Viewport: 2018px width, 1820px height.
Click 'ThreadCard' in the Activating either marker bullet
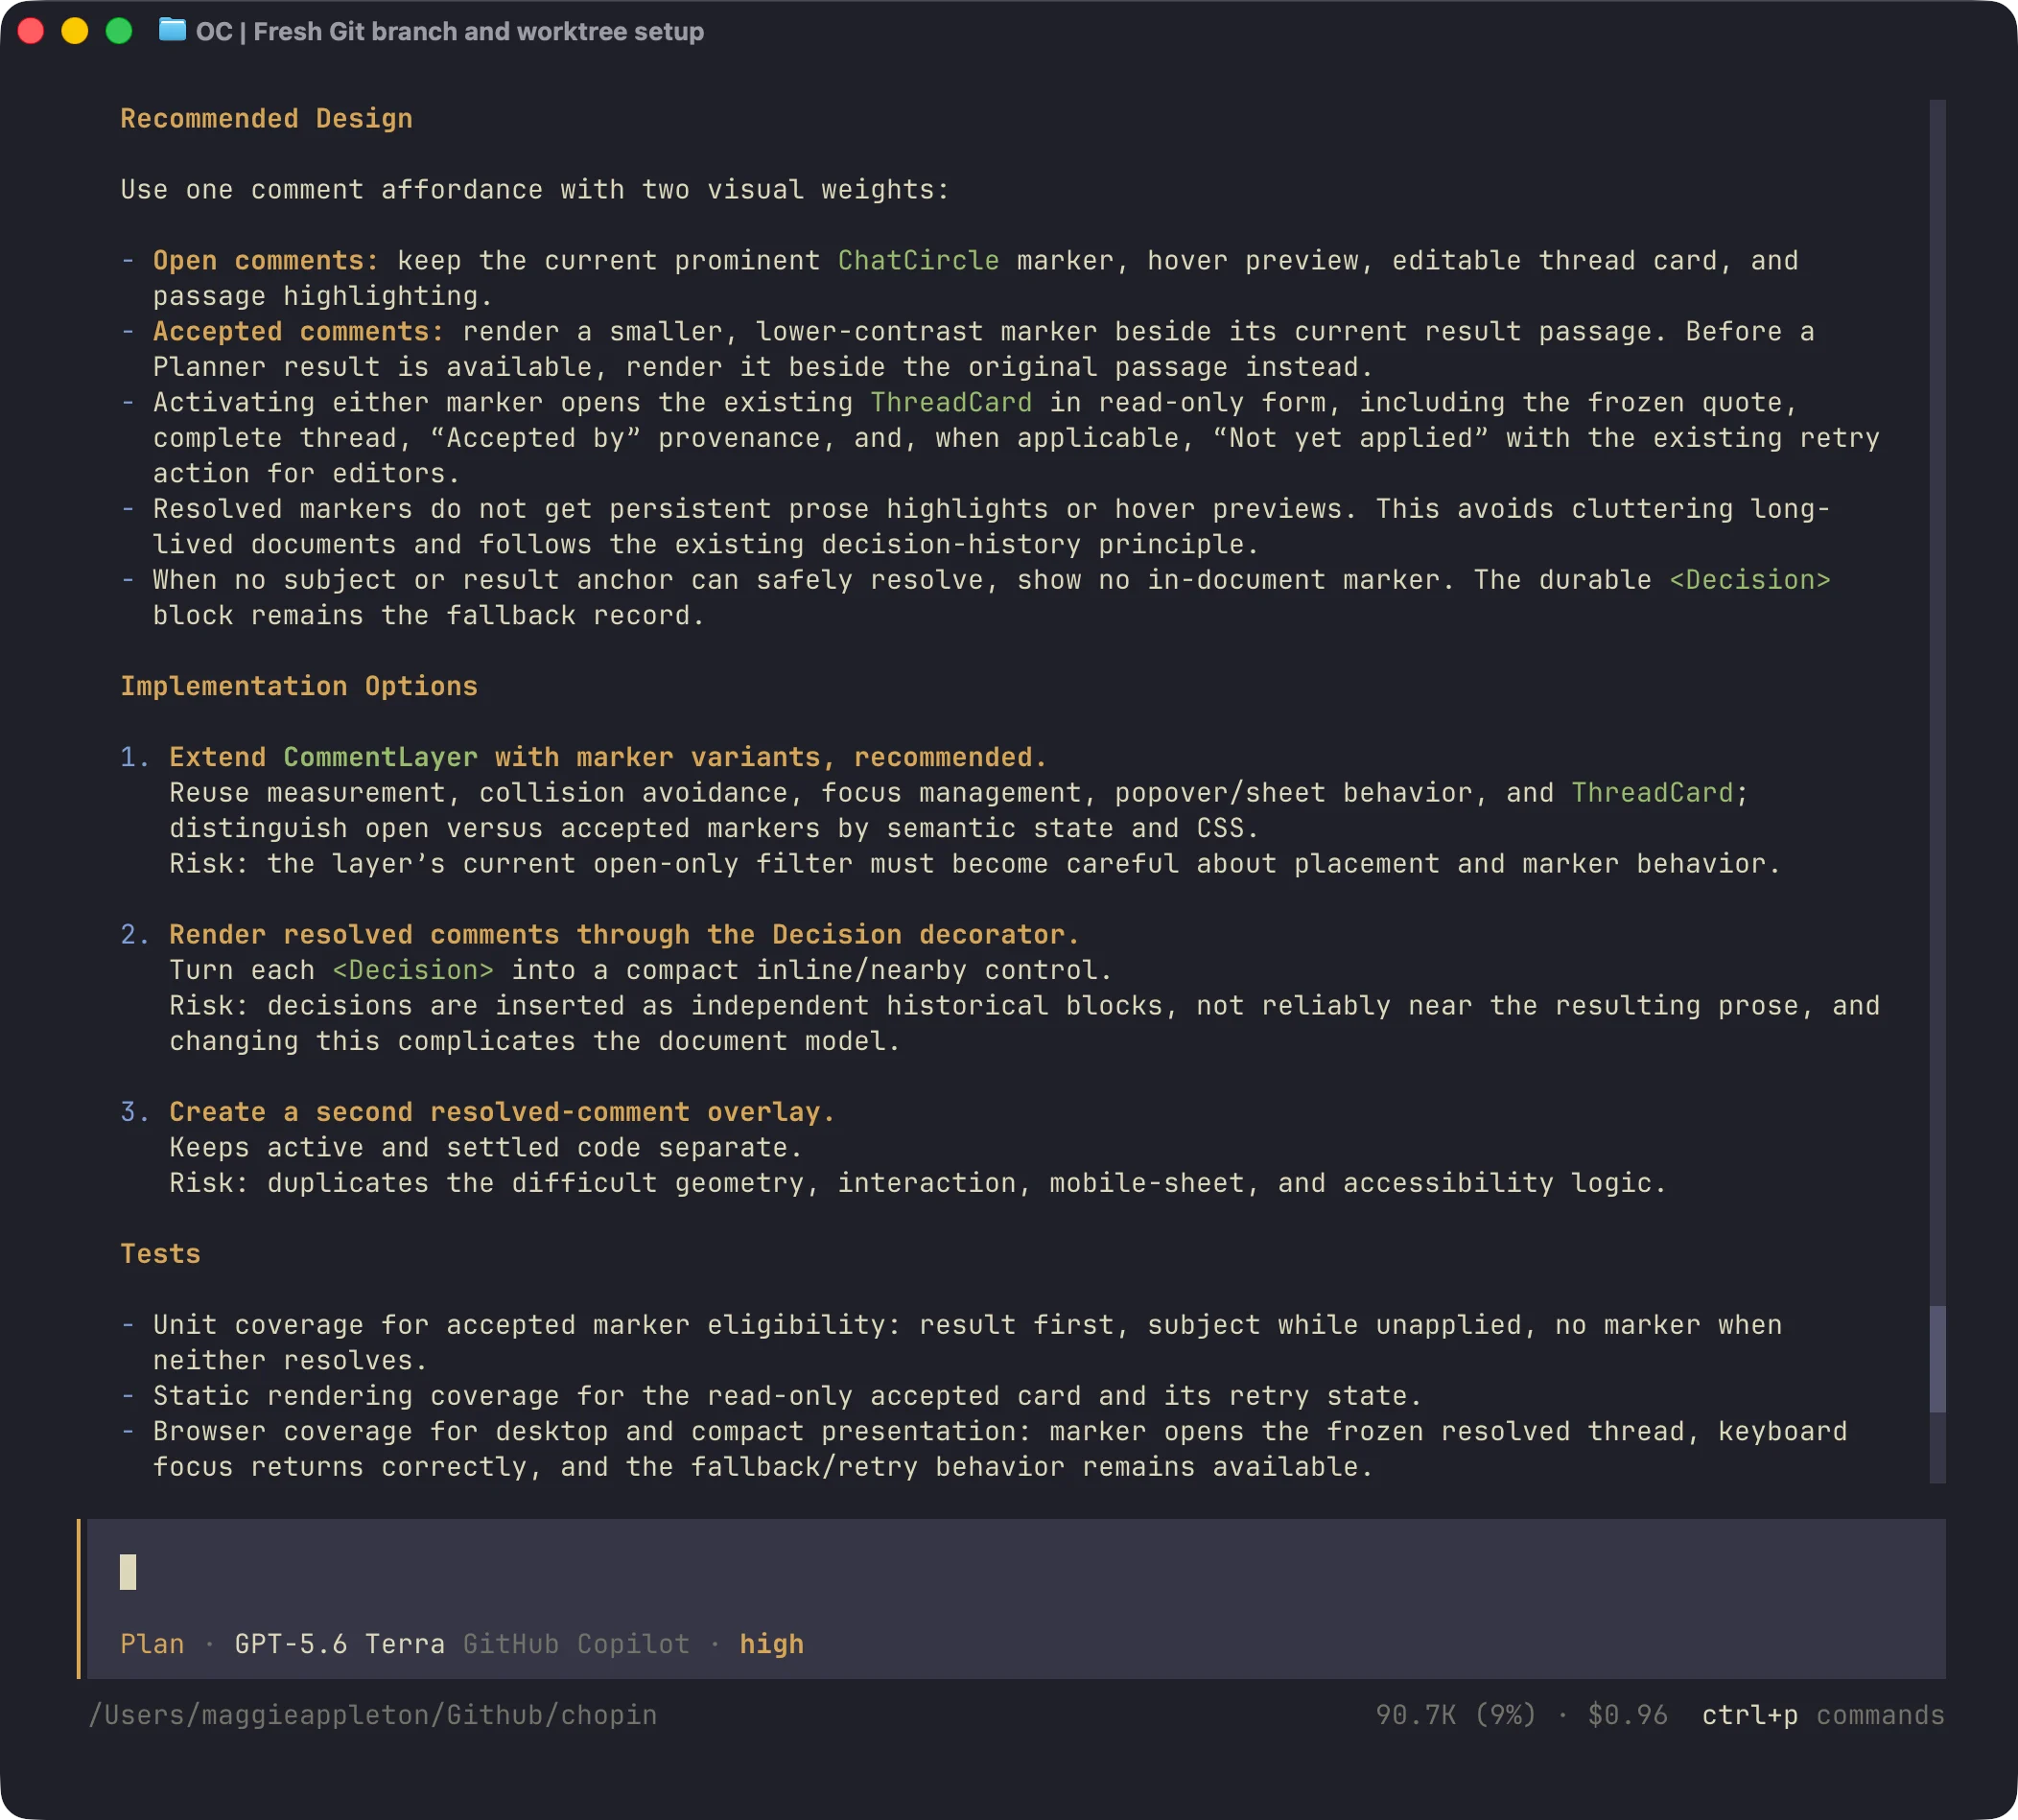click(x=950, y=403)
